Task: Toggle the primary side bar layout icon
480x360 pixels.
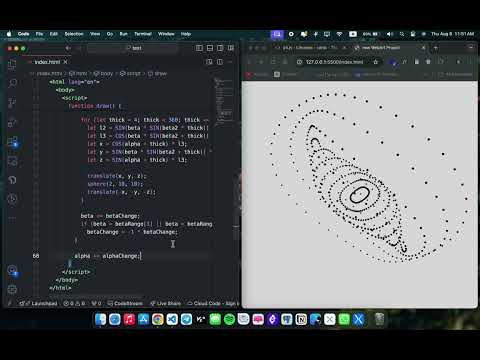Action: tap(199, 48)
